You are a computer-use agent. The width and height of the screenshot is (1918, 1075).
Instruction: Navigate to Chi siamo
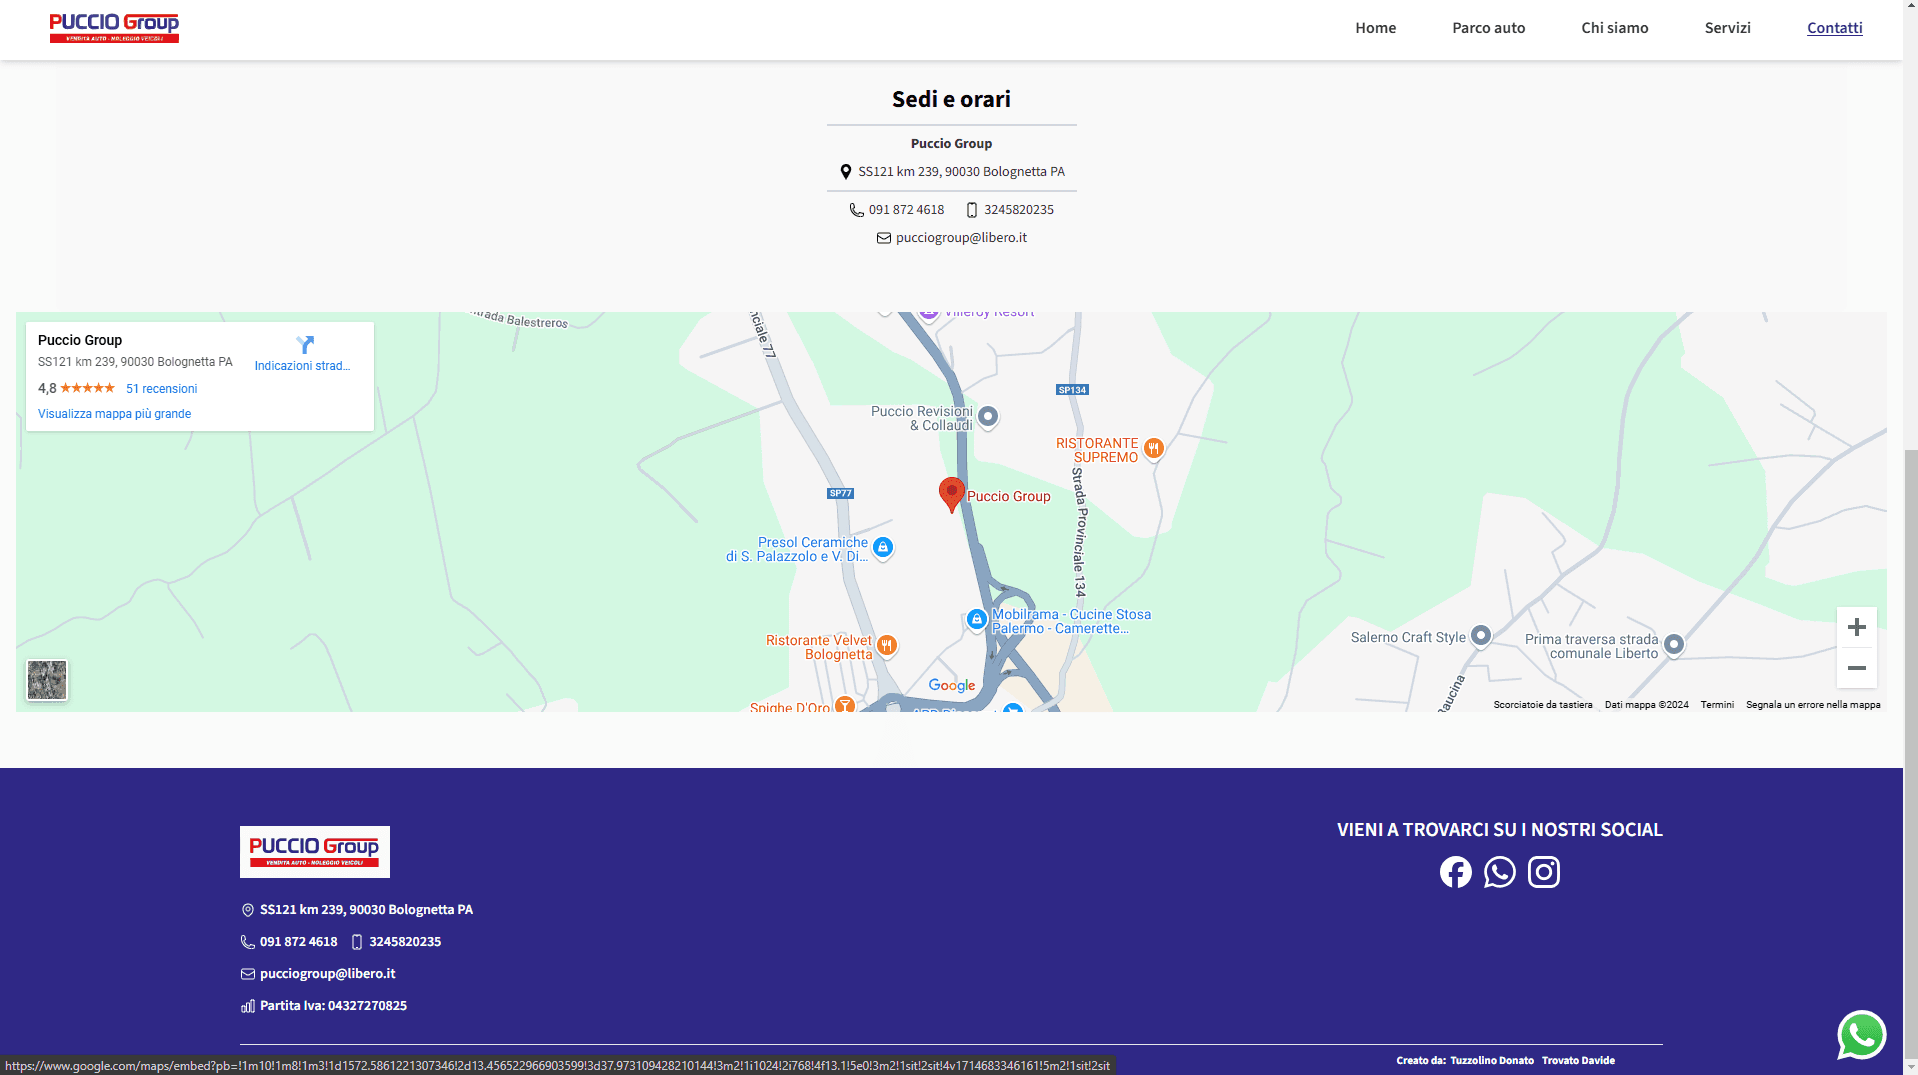[1614, 28]
